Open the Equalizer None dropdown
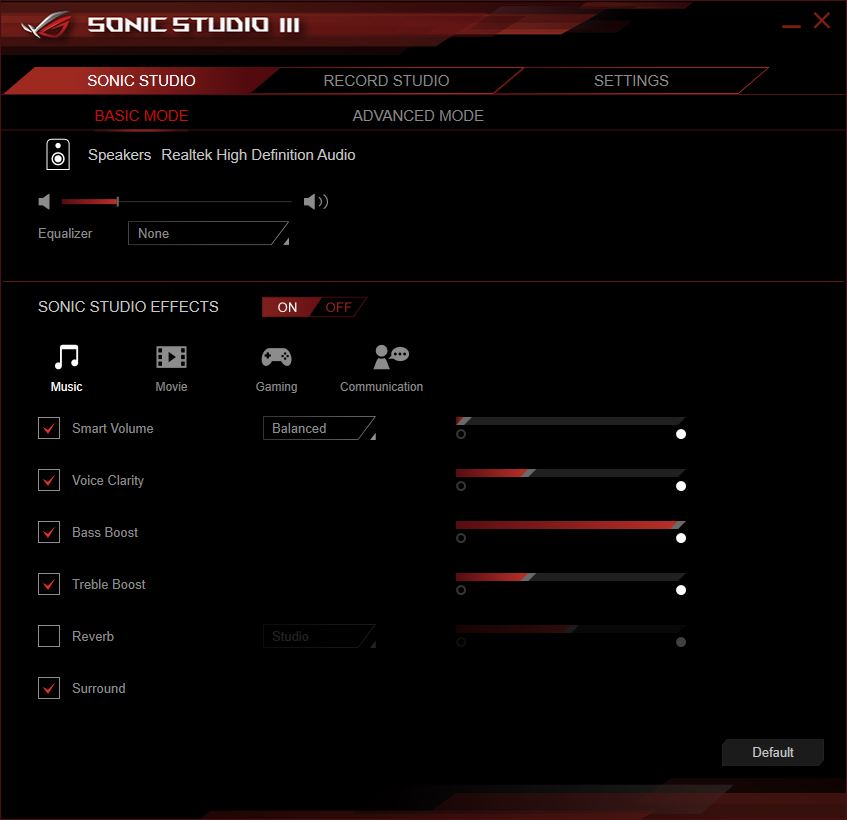Screen dimensions: 847x820 [x=209, y=233]
